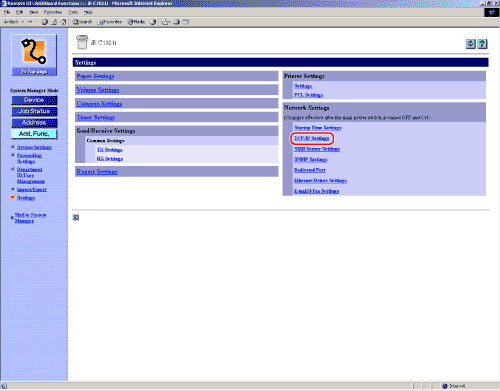Open the View menu
The height and width of the screenshot is (391, 500).
[34, 12]
